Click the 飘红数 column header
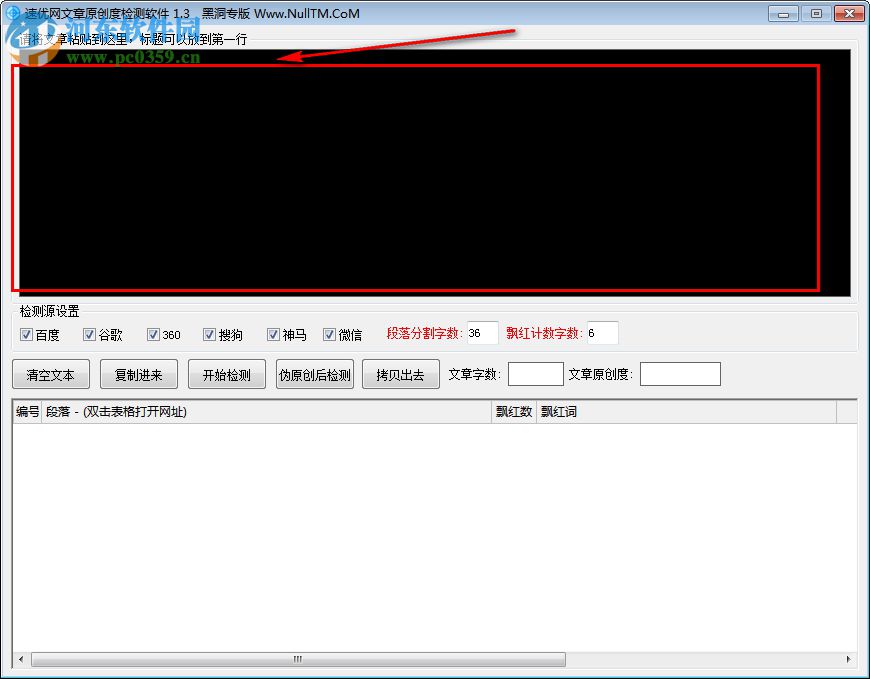Image resolution: width=870 pixels, height=679 pixels. pyautogui.click(x=514, y=412)
